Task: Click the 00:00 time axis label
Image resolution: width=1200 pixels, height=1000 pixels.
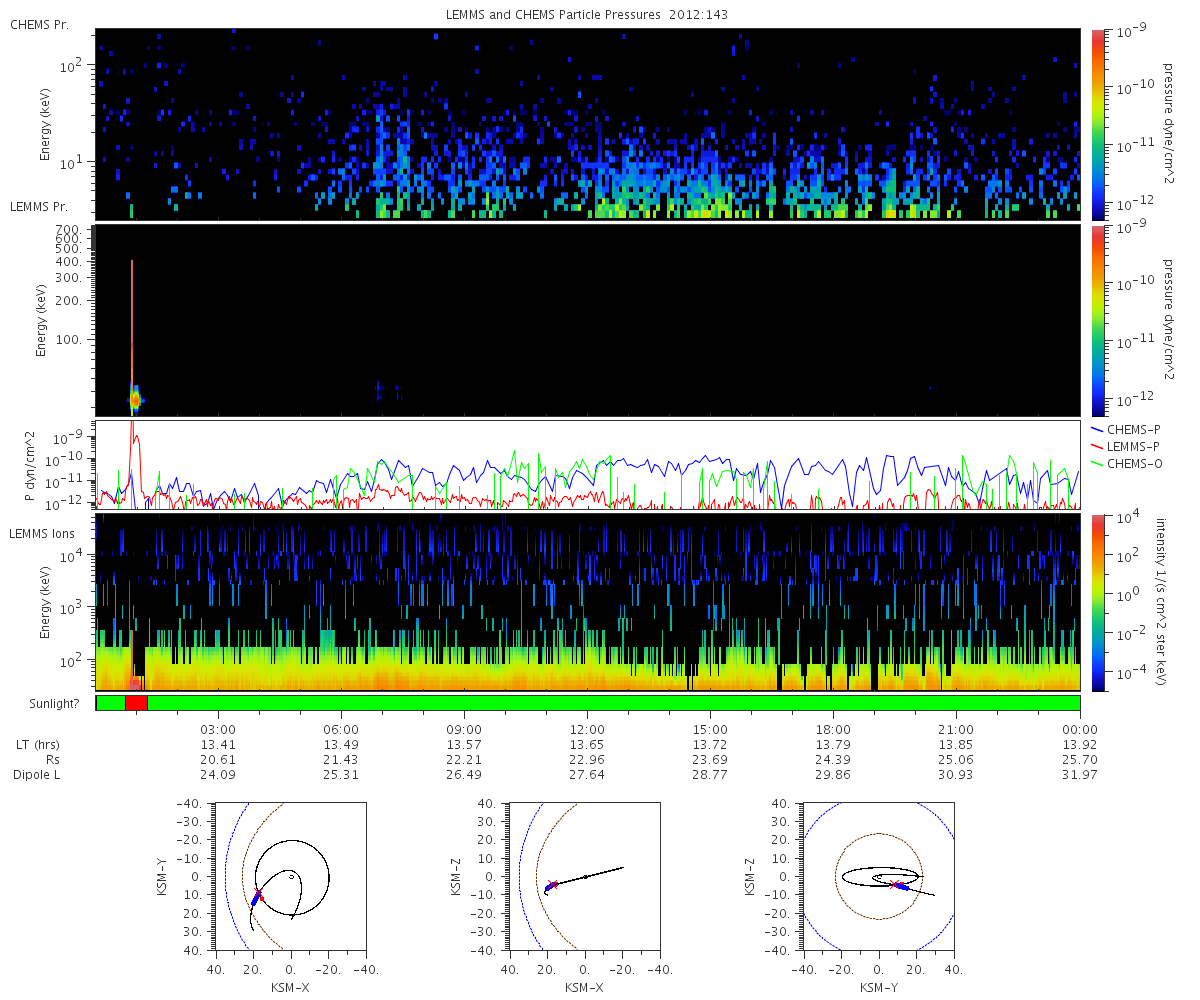Action: [x=1080, y=729]
